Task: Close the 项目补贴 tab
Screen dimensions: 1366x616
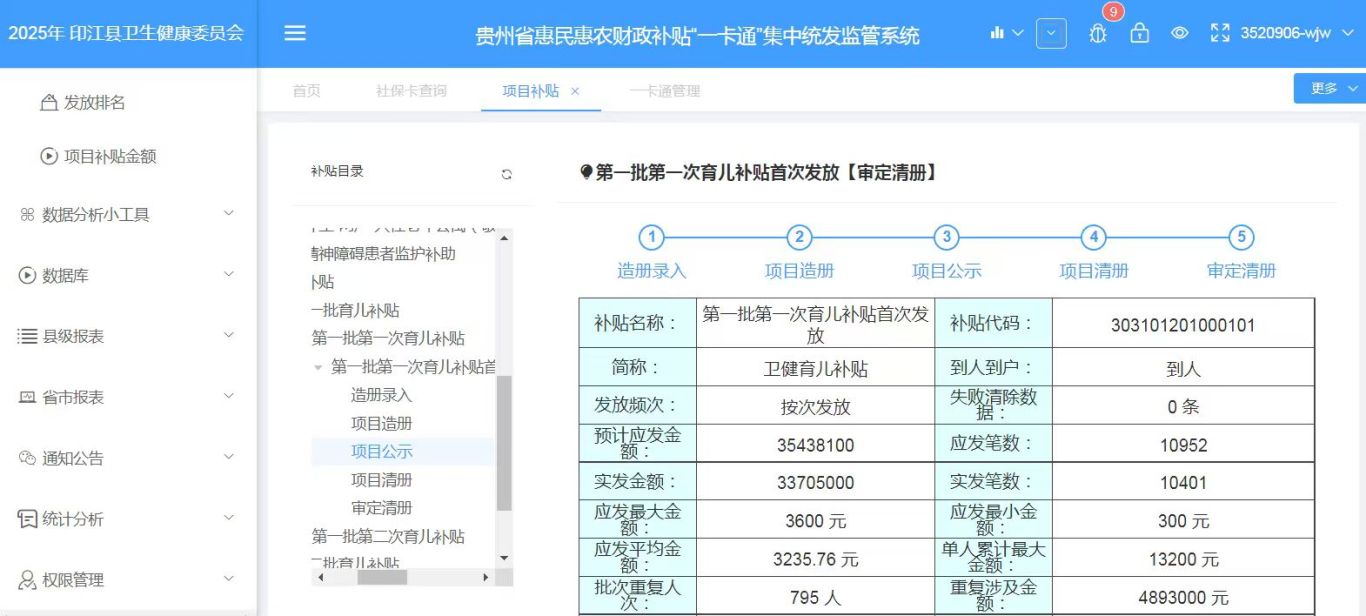Action: coord(575,91)
